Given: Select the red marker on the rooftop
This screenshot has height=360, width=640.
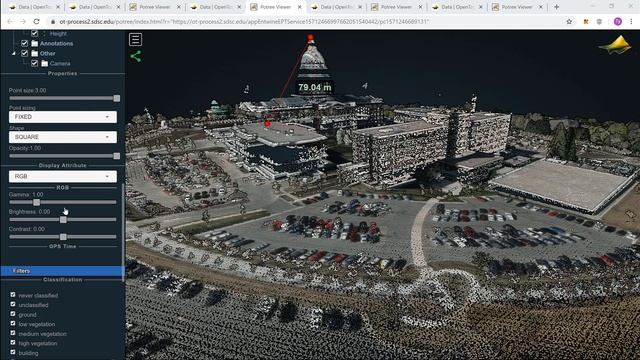Looking at the screenshot, I should coord(267,124).
